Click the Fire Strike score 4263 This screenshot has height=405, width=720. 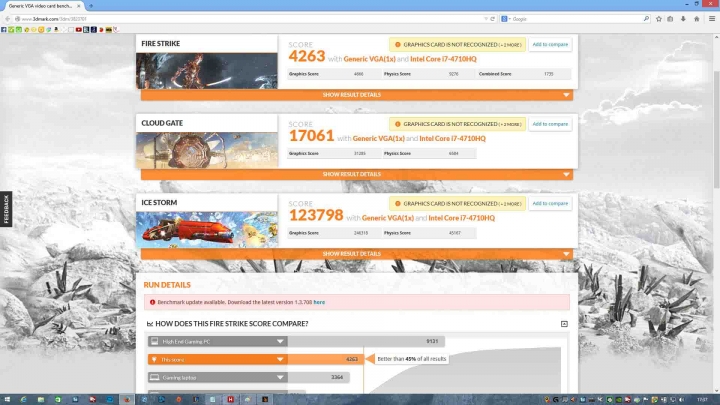(x=307, y=56)
